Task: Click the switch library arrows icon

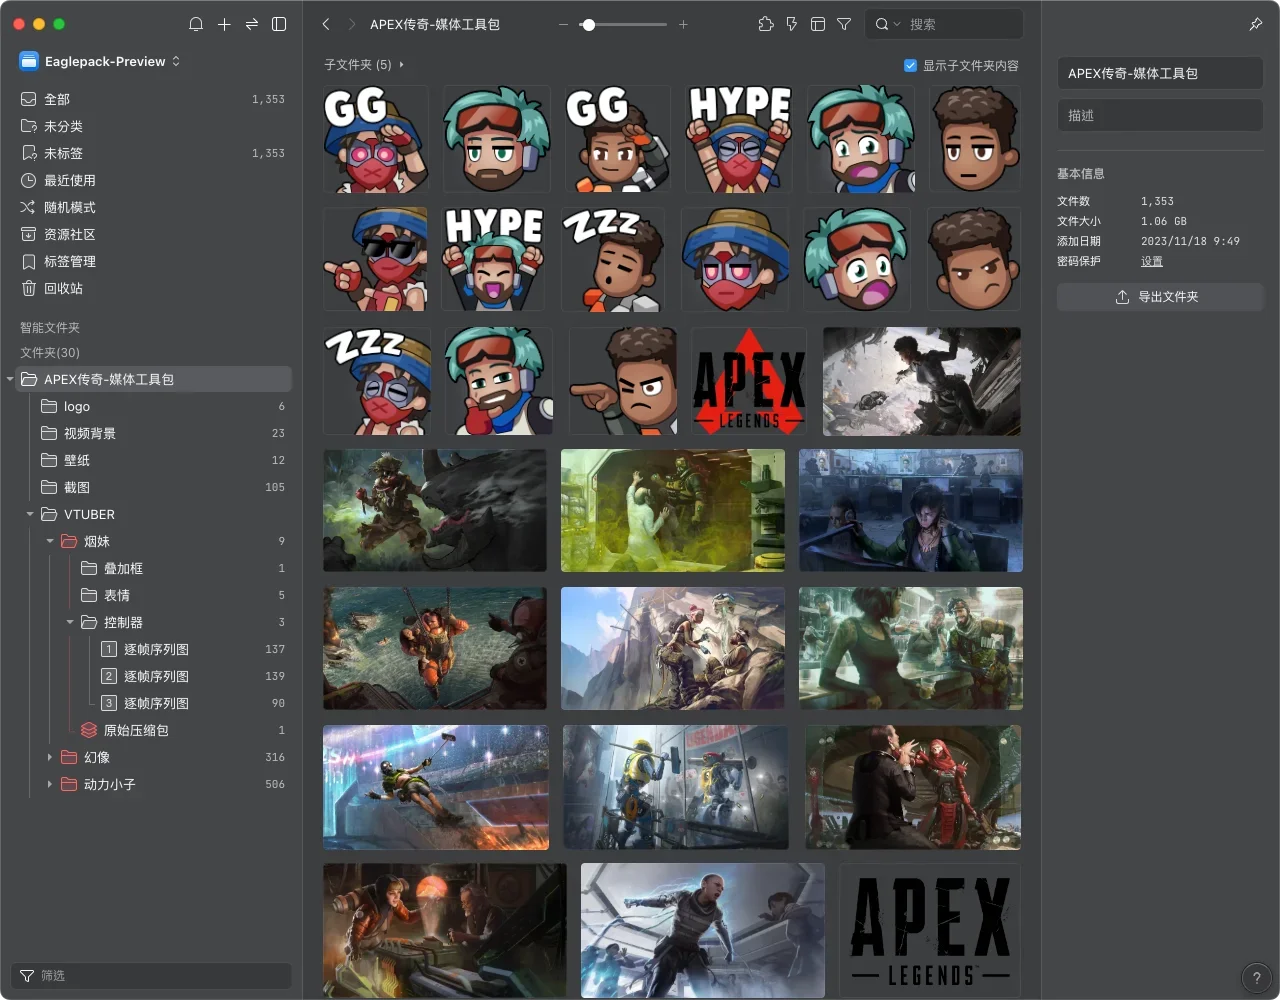Action: 252,24
